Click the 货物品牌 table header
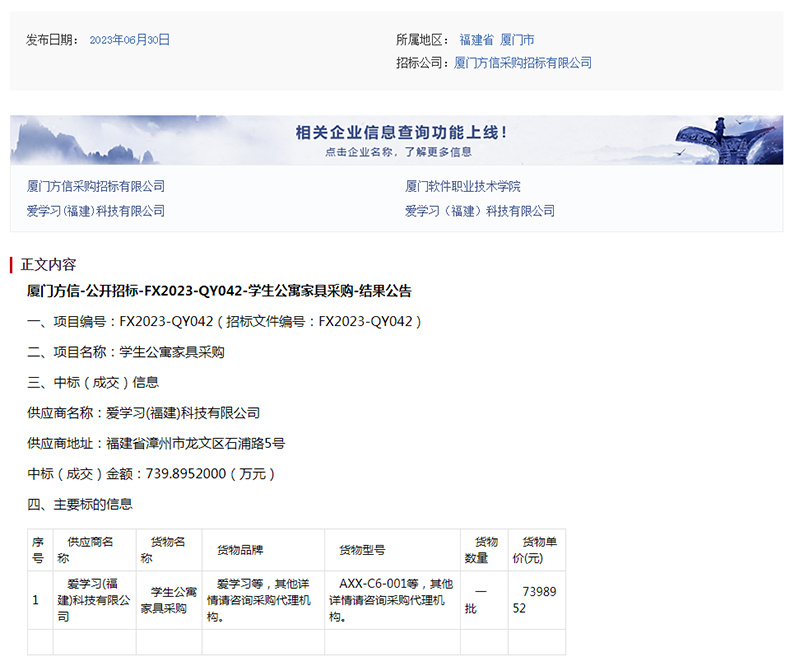 (263, 550)
